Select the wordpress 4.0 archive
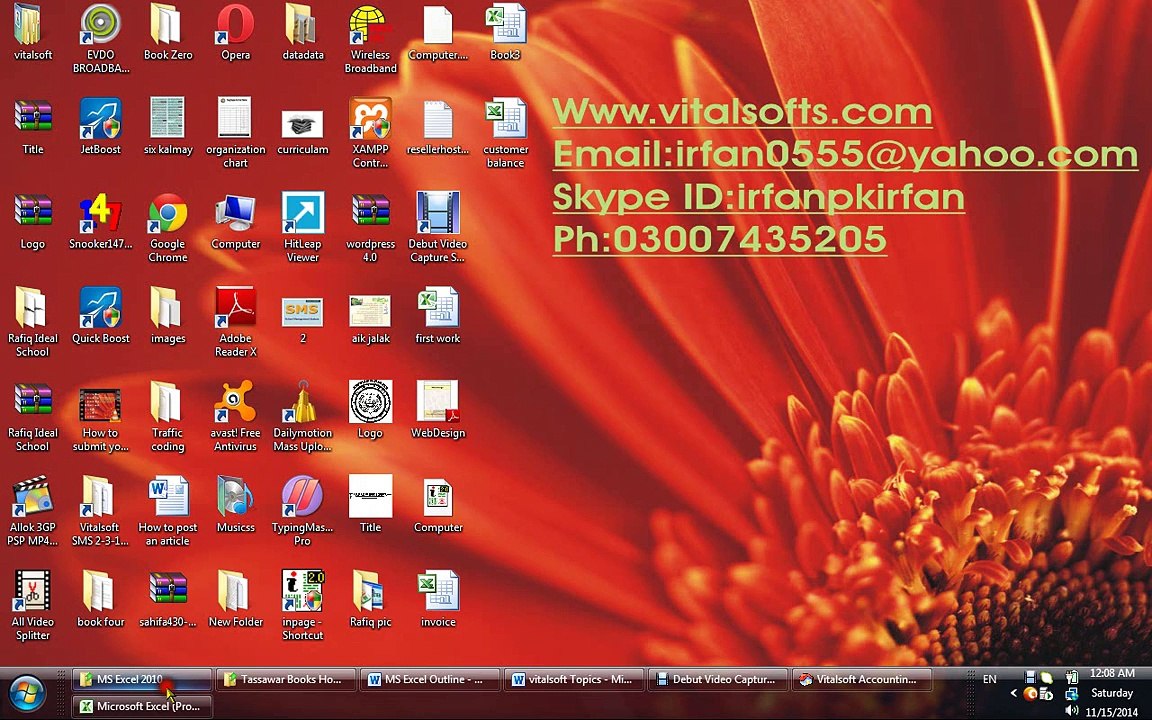Image resolution: width=1152 pixels, height=720 pixels. coord(370,228)
